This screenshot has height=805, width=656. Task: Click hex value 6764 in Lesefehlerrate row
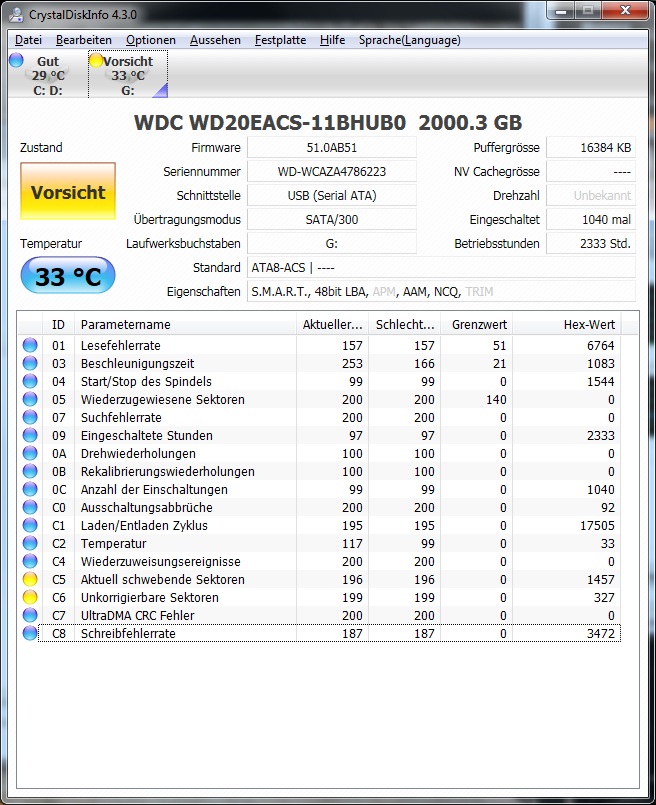pyautogui.click(x=601, y=346)
